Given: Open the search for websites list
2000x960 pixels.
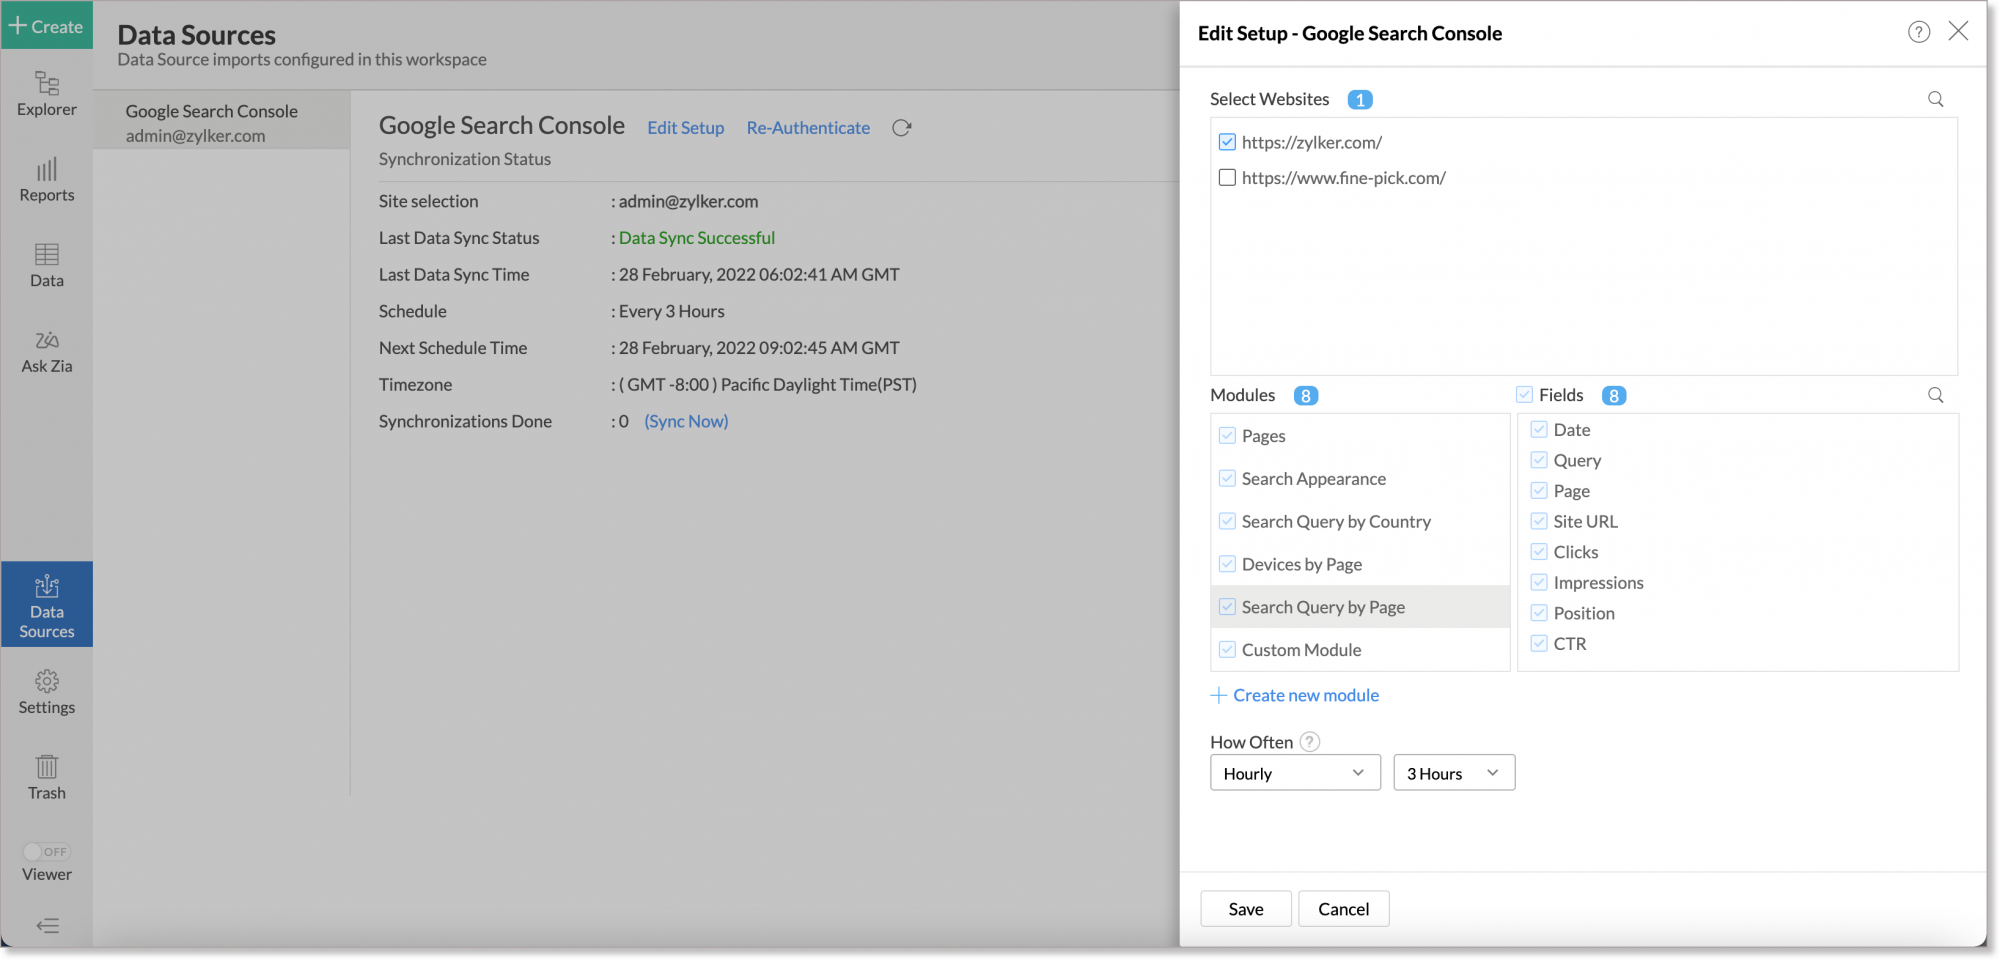Looking at the screenshot, I should (x=1935, y=99).
